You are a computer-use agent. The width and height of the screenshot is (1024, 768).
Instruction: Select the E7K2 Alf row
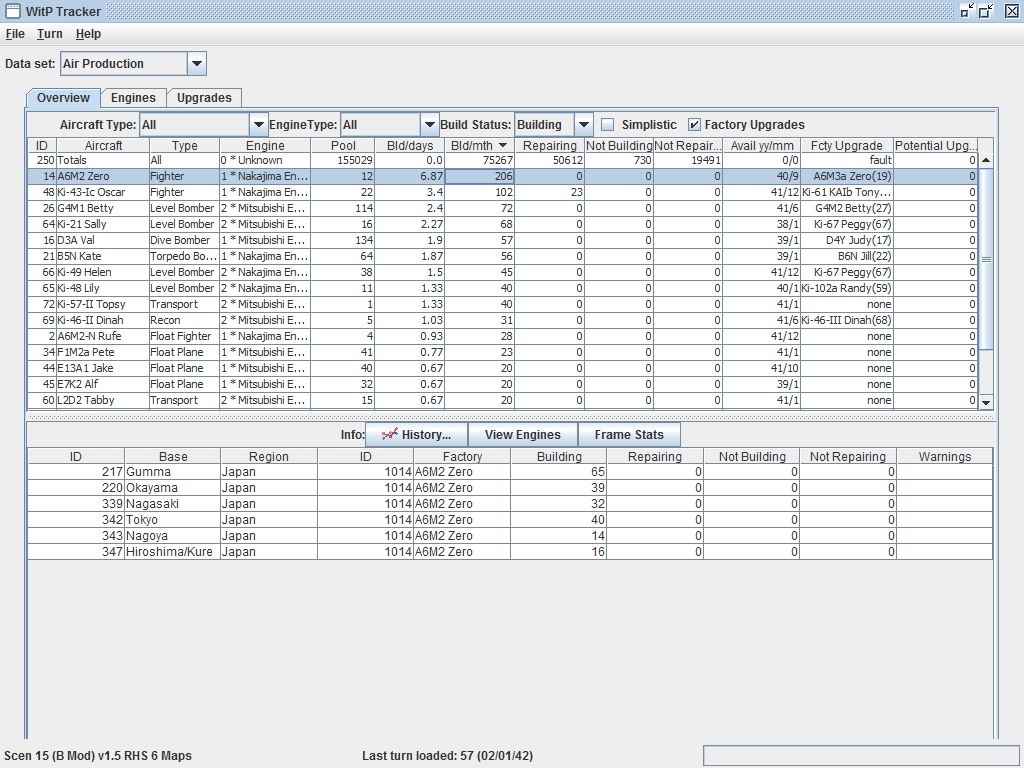pos(502,384)
